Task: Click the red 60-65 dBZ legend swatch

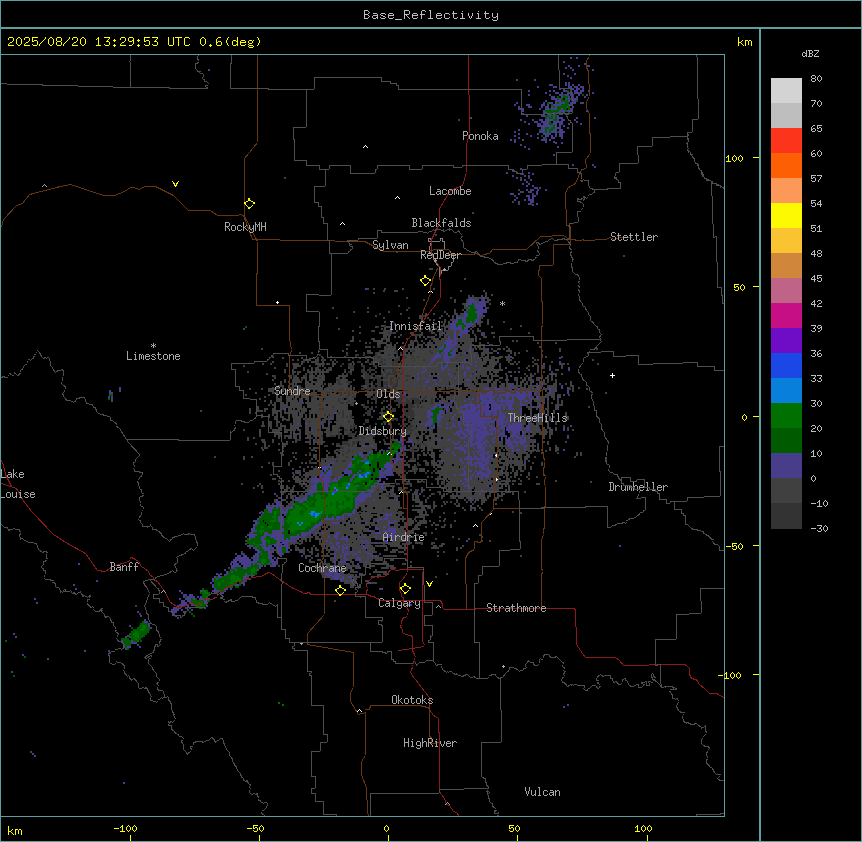Action: (x=786, y=141)
